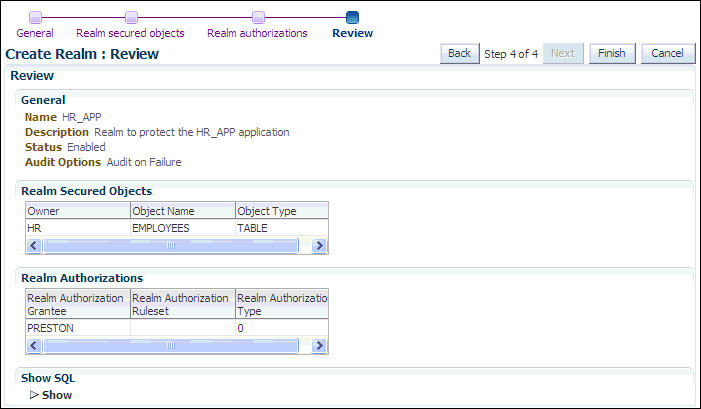Click the Realm secured objects step icon
Image resolution: width=701 pixels, height=409 pixels.
130,17
